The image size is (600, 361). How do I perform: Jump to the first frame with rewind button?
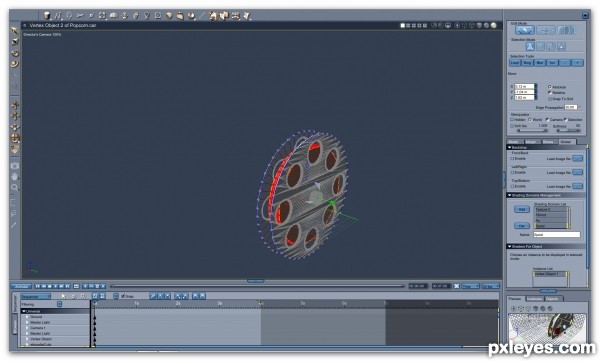[x=38, y=286]
